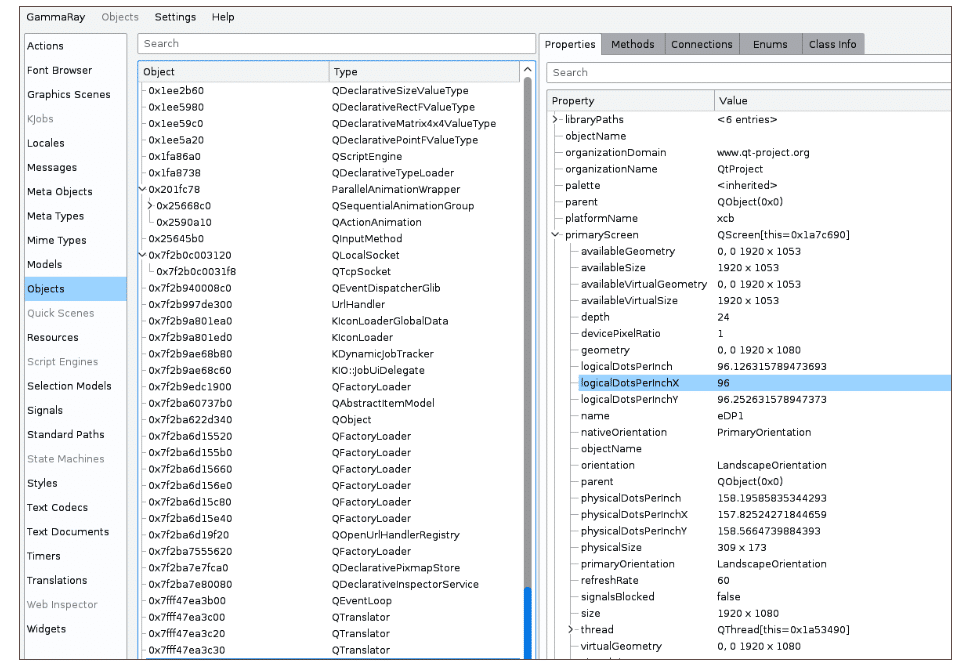
Task: Expand the libraryPaths property row
Action: point(556,120)
